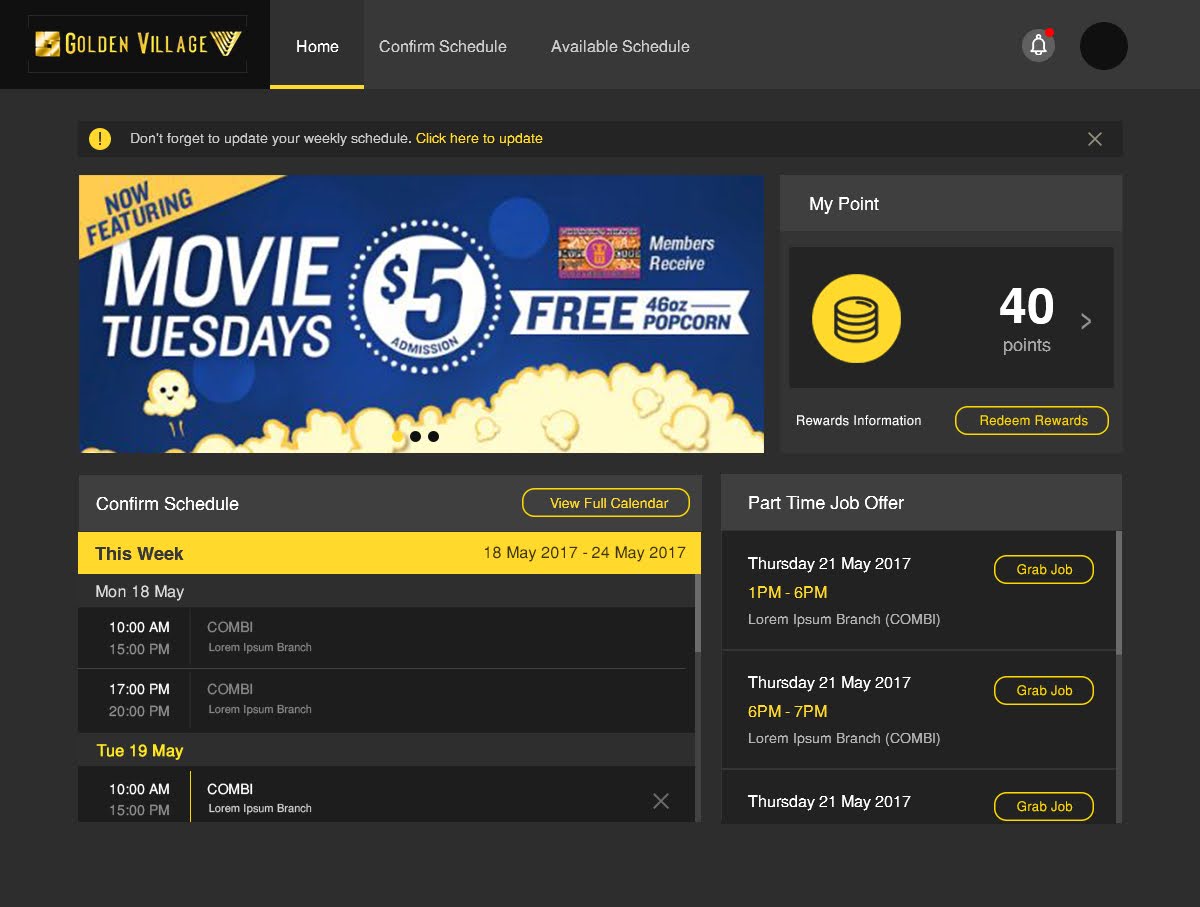
Task: Open the notifications bell icon
Action: [1038, 45]
